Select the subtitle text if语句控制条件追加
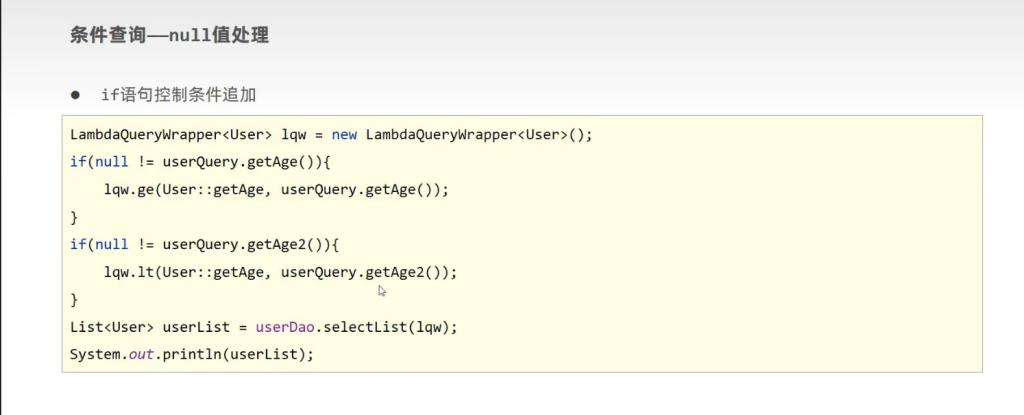This screenshot has height=415, width=1024. pos(179,95)
